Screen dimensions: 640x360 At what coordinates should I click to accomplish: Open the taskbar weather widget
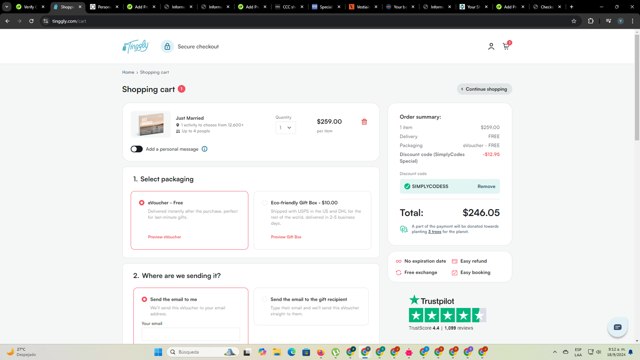(21, 352)
